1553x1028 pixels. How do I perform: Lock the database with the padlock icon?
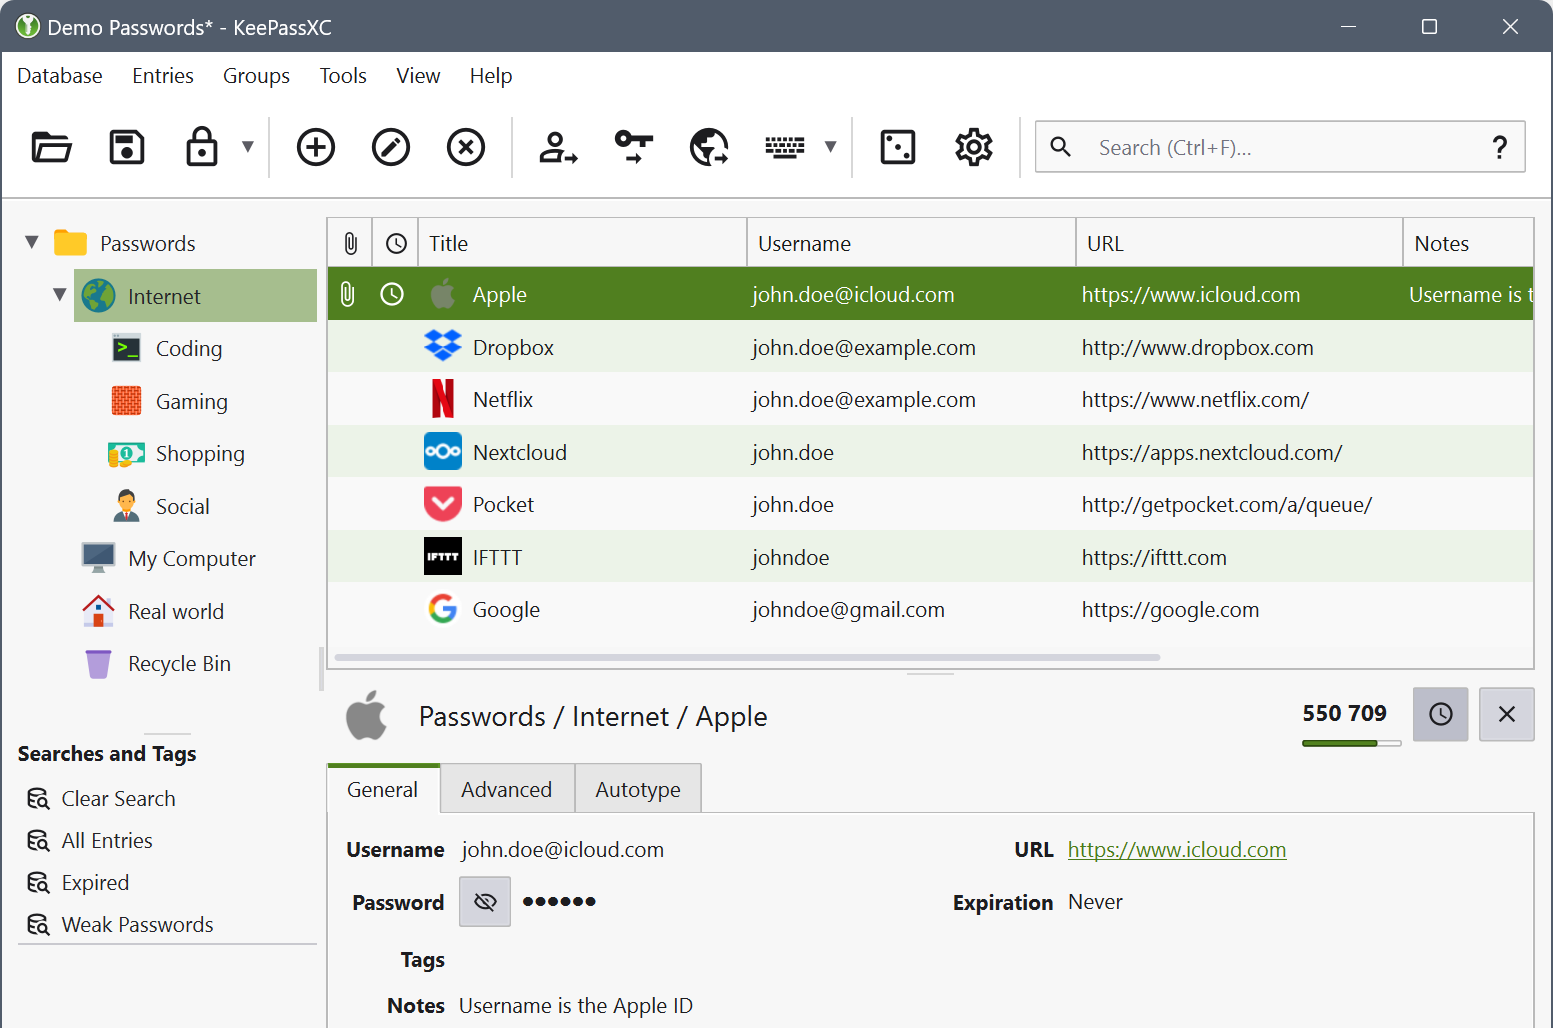202,146
